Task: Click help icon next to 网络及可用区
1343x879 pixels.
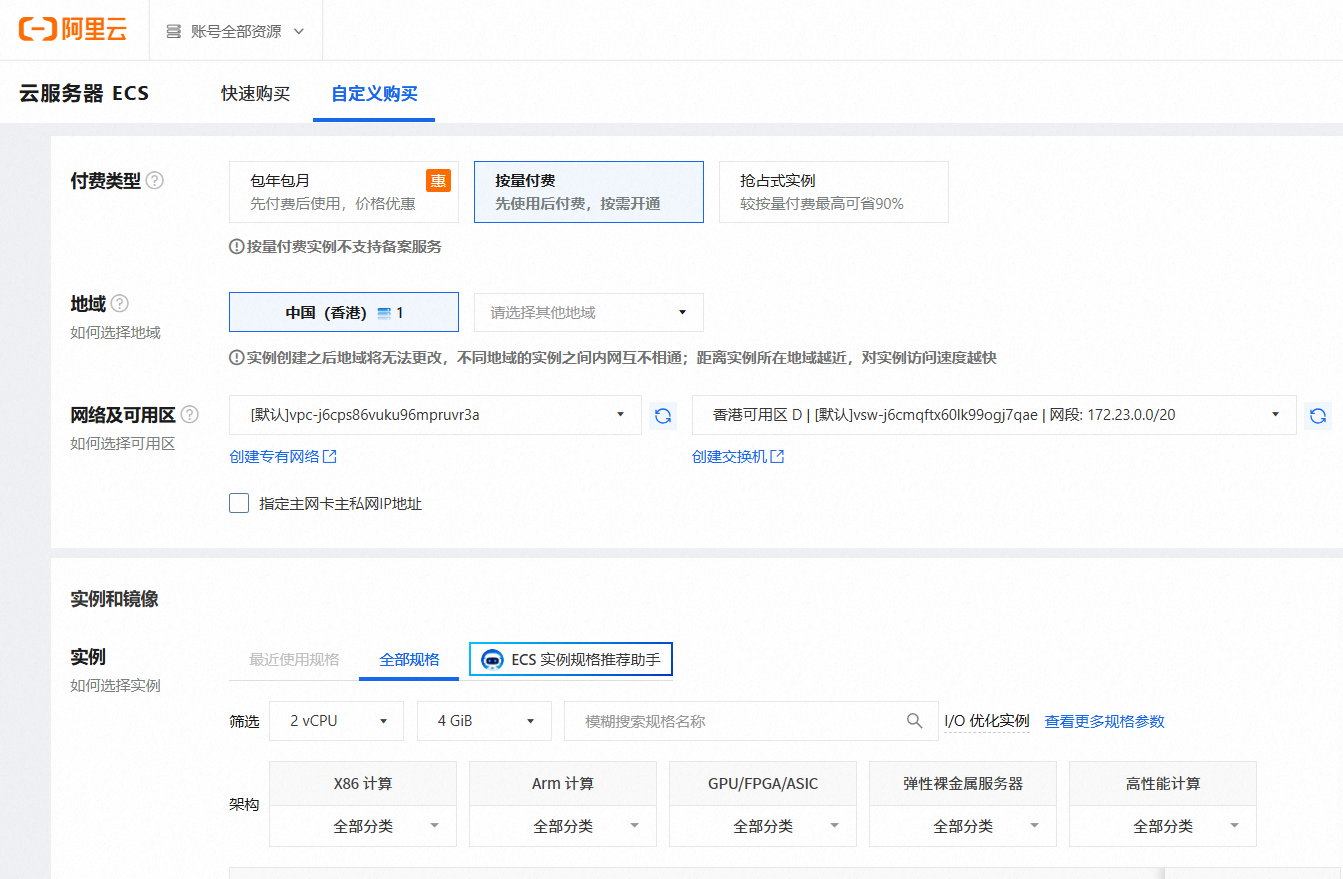Action: pyautogui.click(x=189, y=414)
